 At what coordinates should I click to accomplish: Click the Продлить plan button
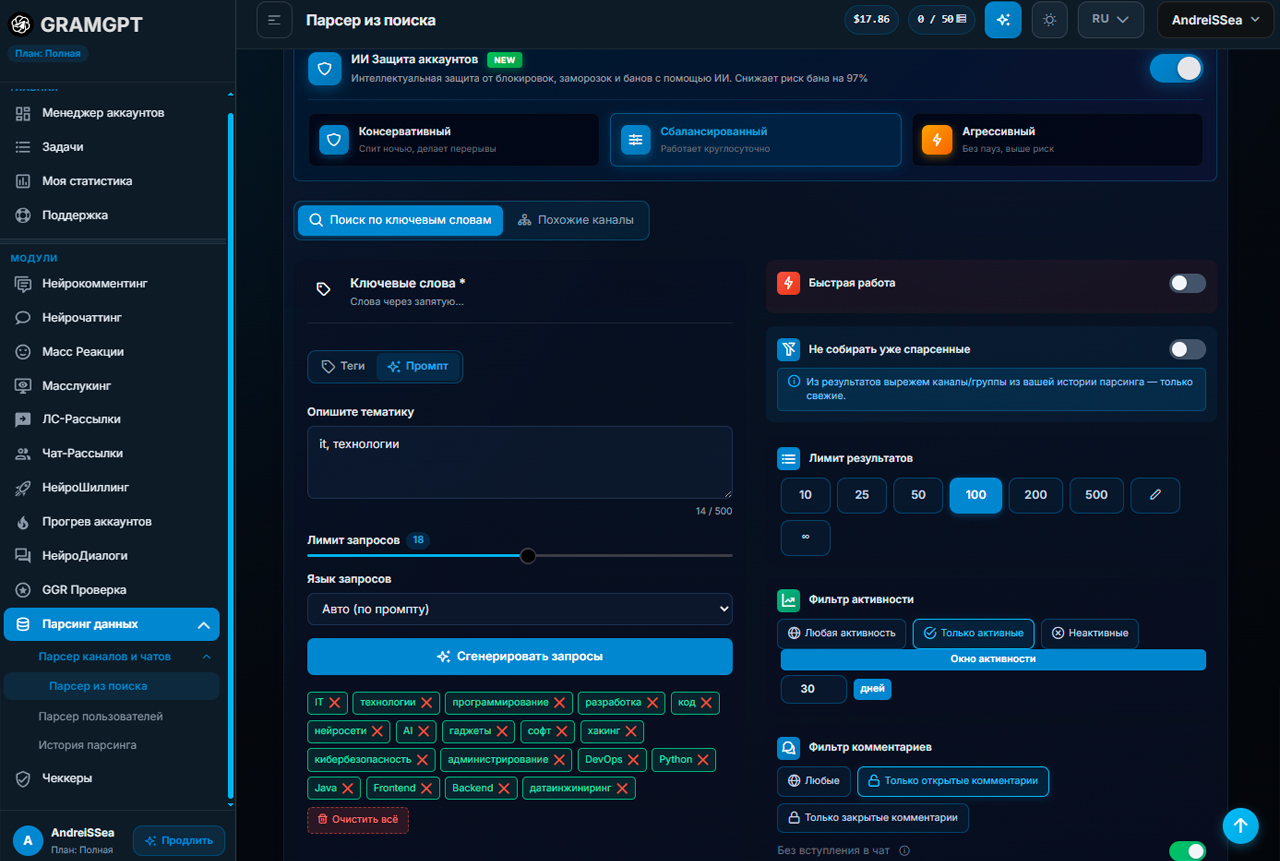pos(179,841)
